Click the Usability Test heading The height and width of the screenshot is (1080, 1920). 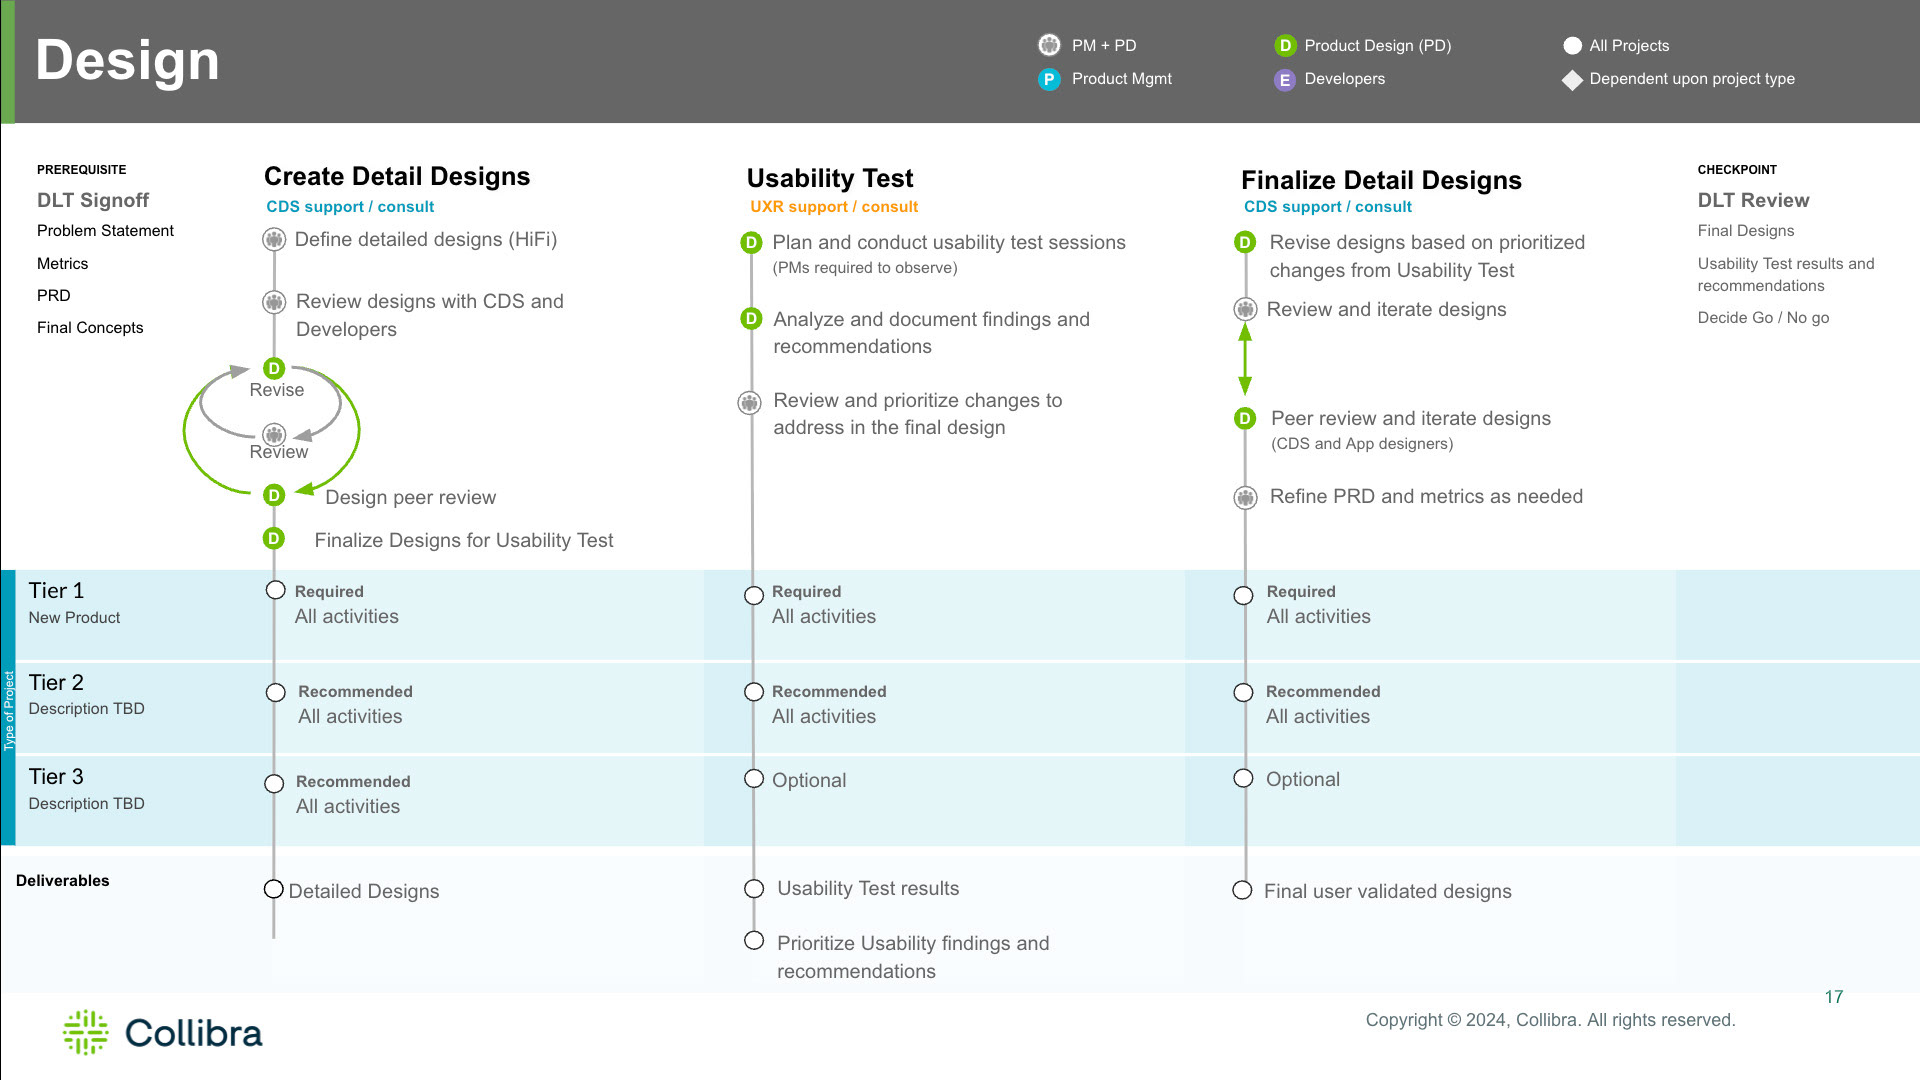tap(830, 179)
